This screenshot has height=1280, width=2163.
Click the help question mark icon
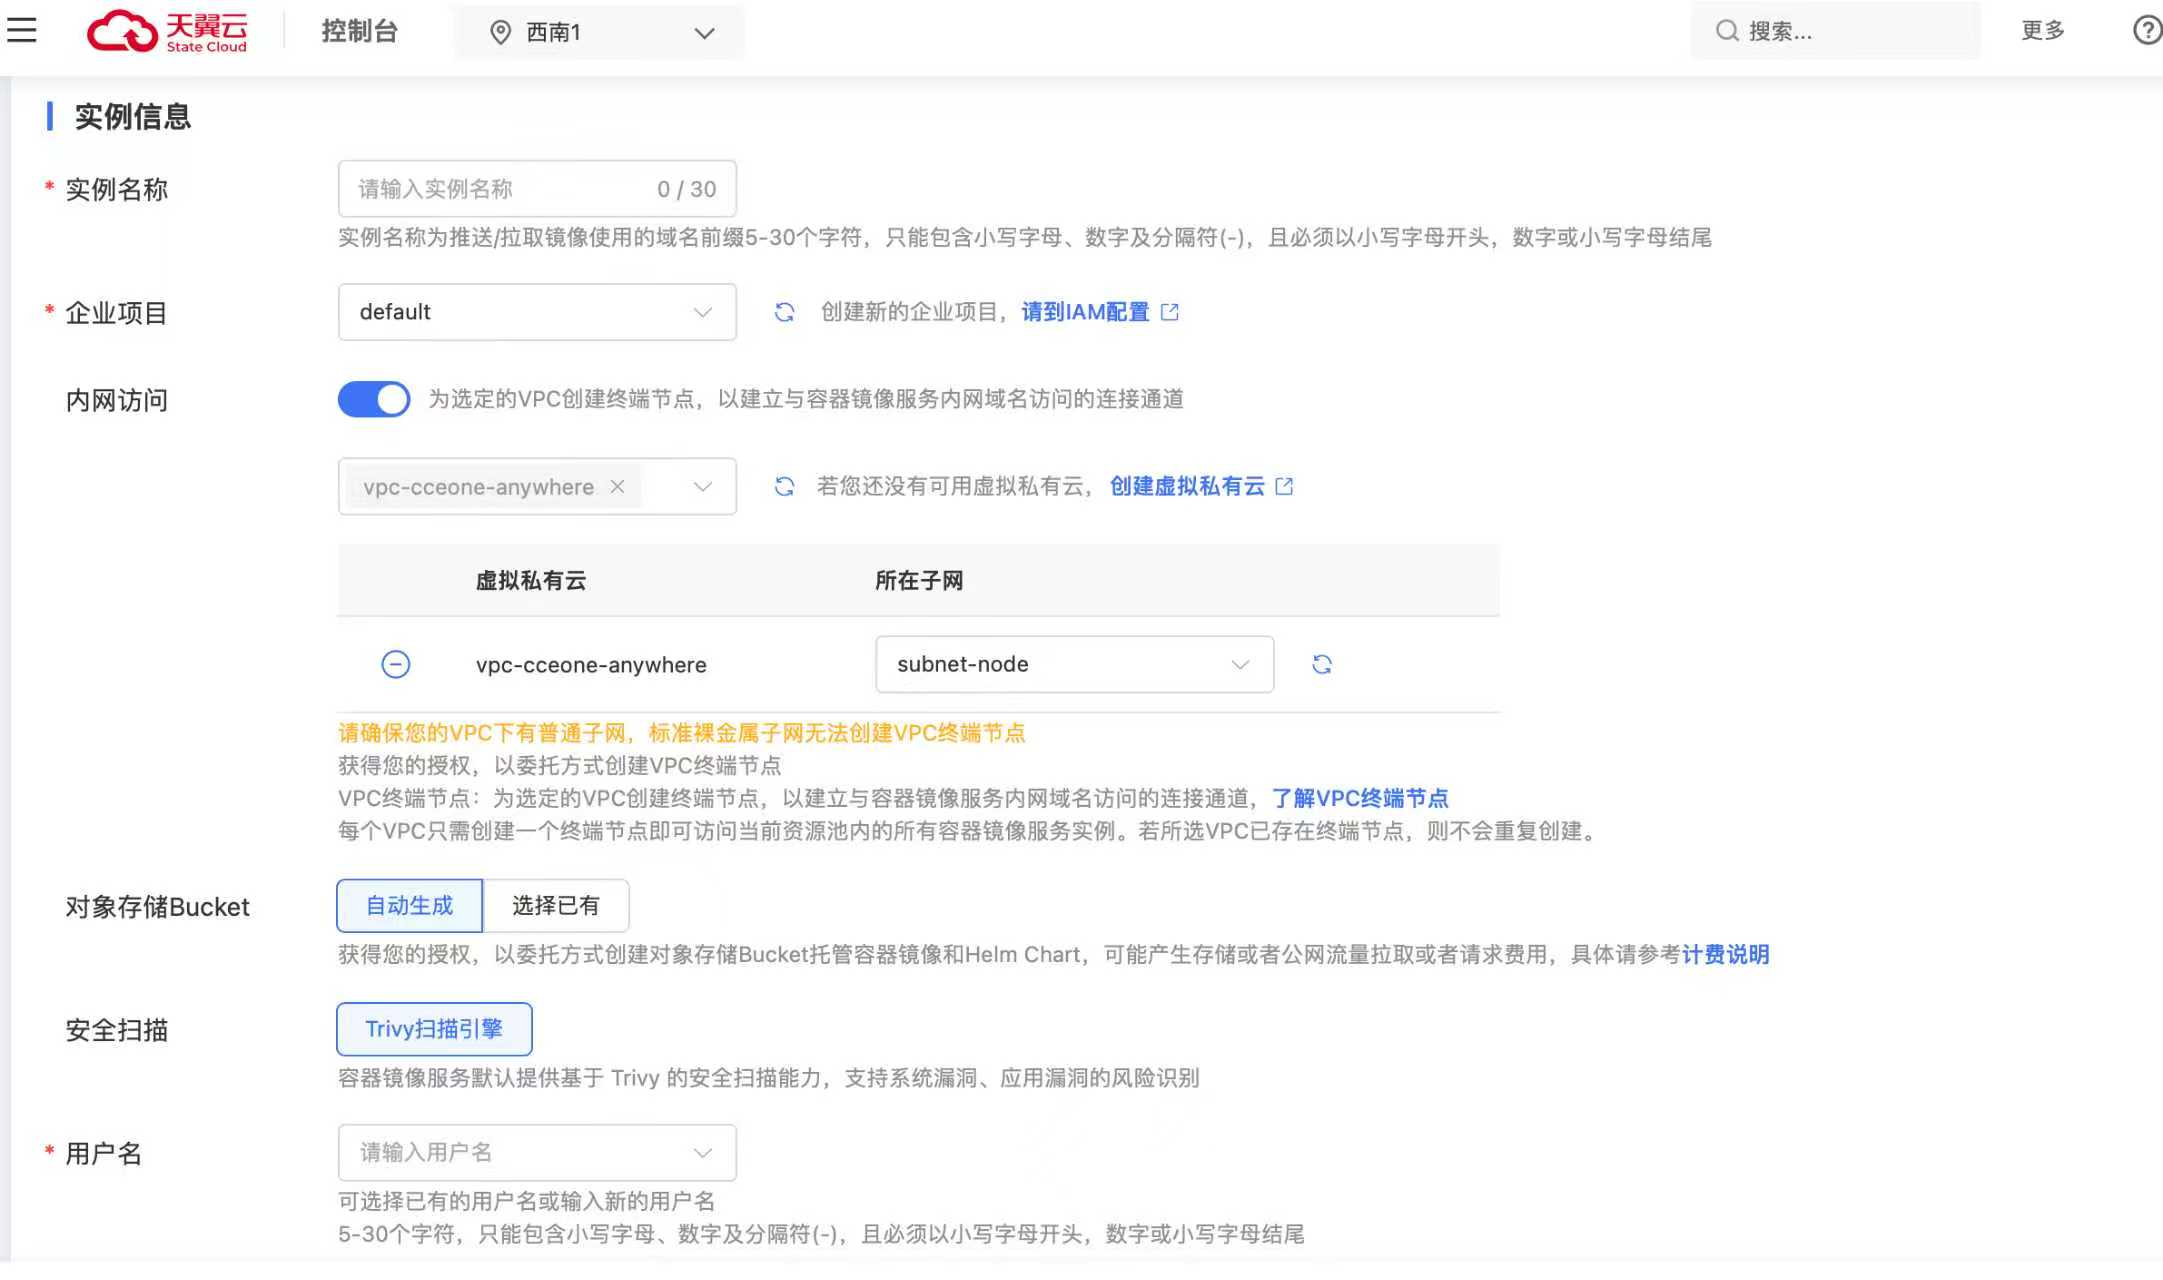pos(2146,31)
